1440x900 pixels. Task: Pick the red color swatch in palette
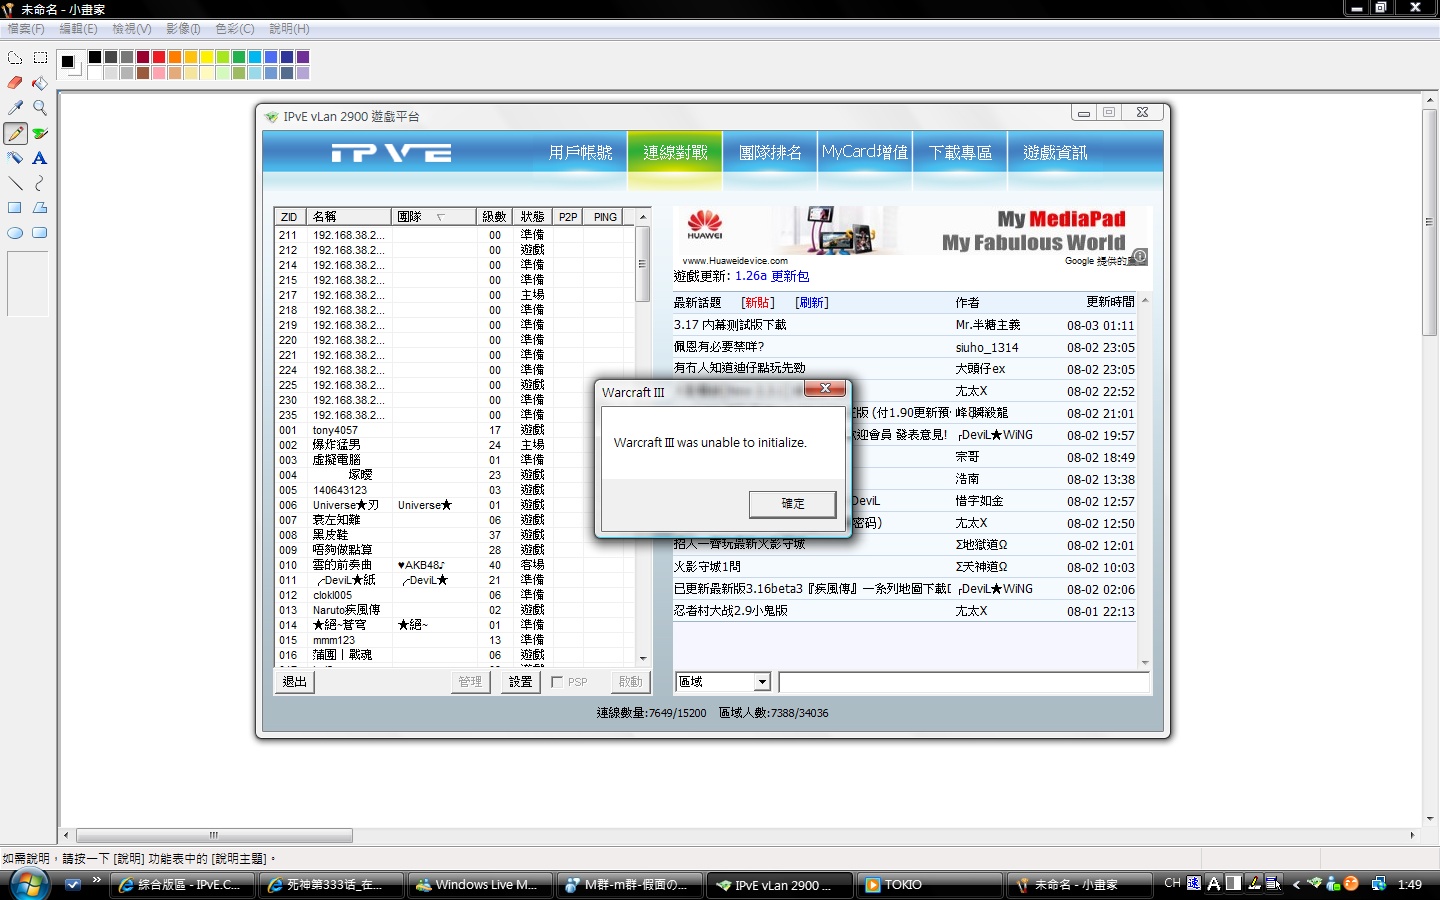(159, 57)
